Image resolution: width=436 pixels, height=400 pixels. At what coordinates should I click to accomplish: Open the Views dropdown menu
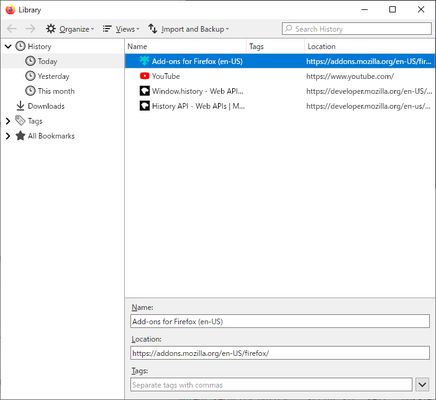(121, 29)
